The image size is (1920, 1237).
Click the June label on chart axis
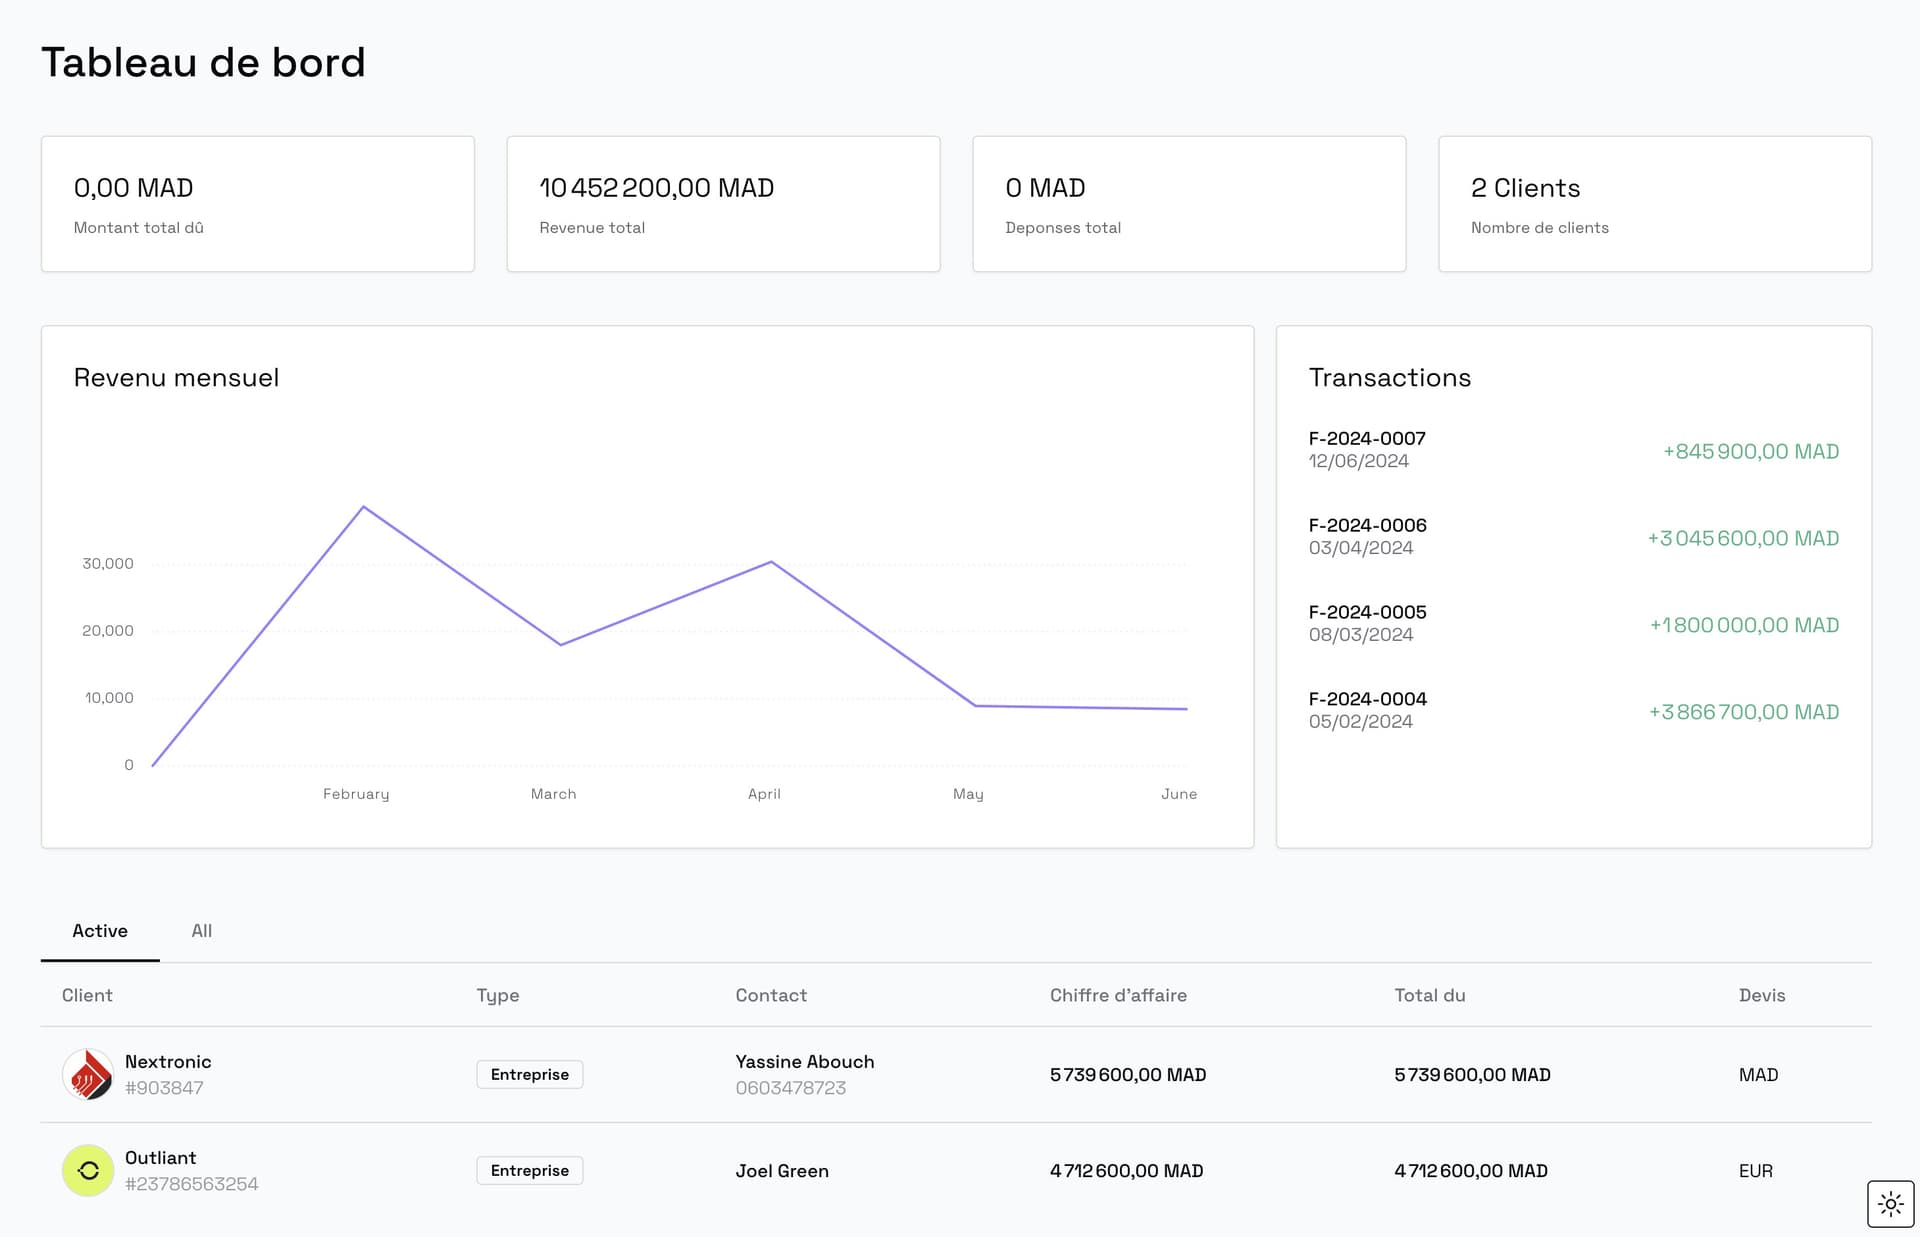click(x=1179, y=794)
